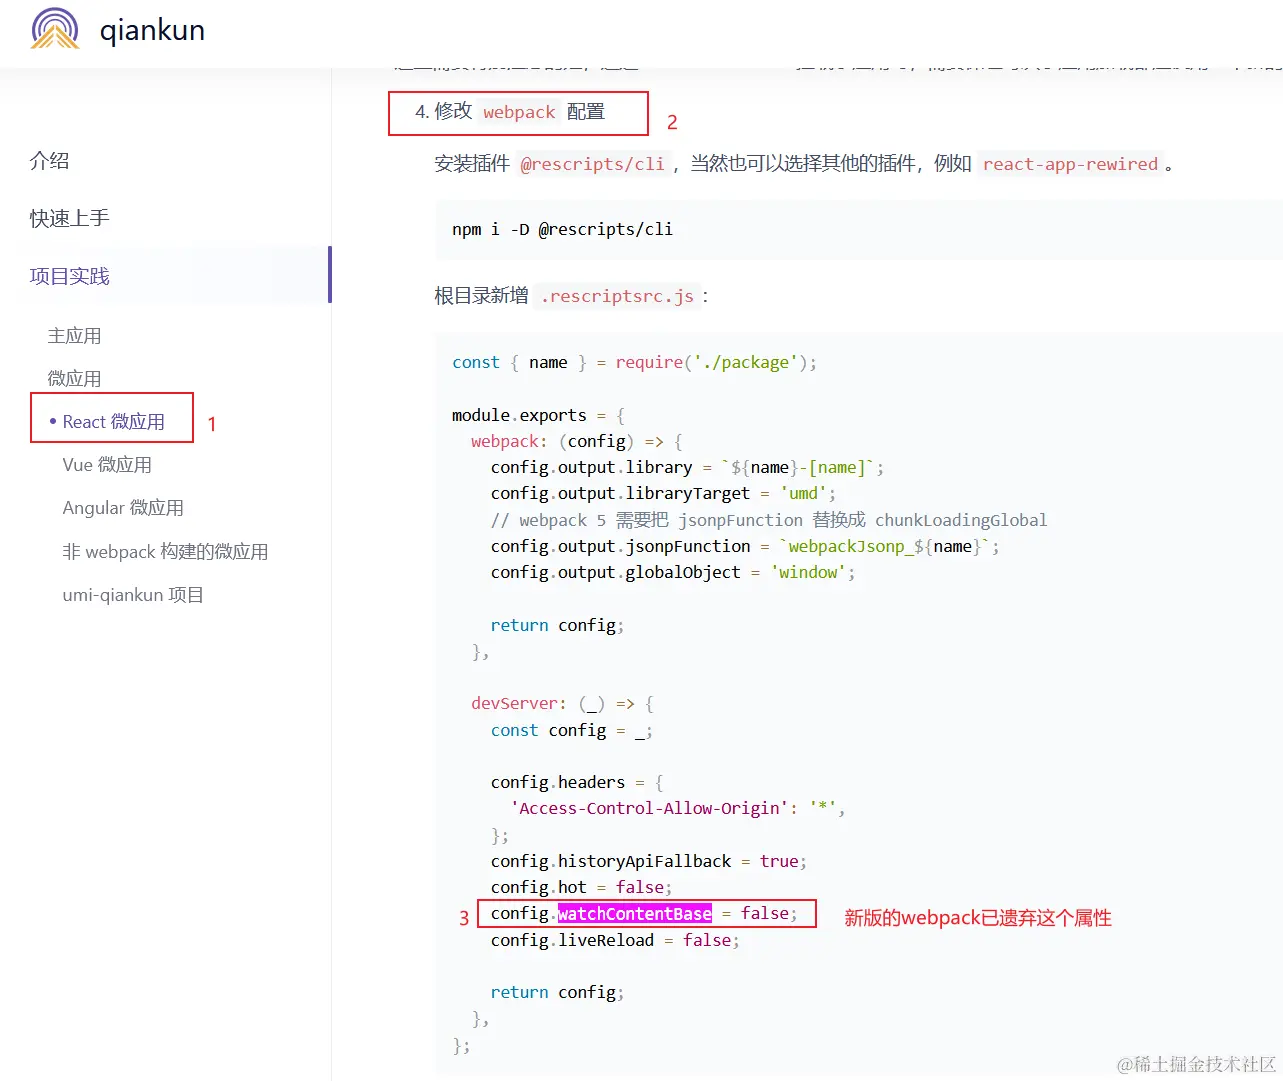
Task: Select the 项目实践 sidebar section
Action: 69,276
